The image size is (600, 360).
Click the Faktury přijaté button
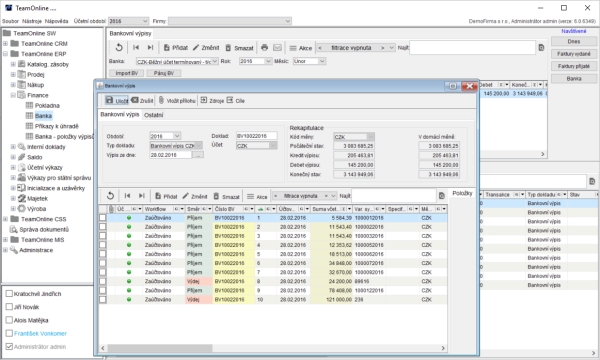574,66
